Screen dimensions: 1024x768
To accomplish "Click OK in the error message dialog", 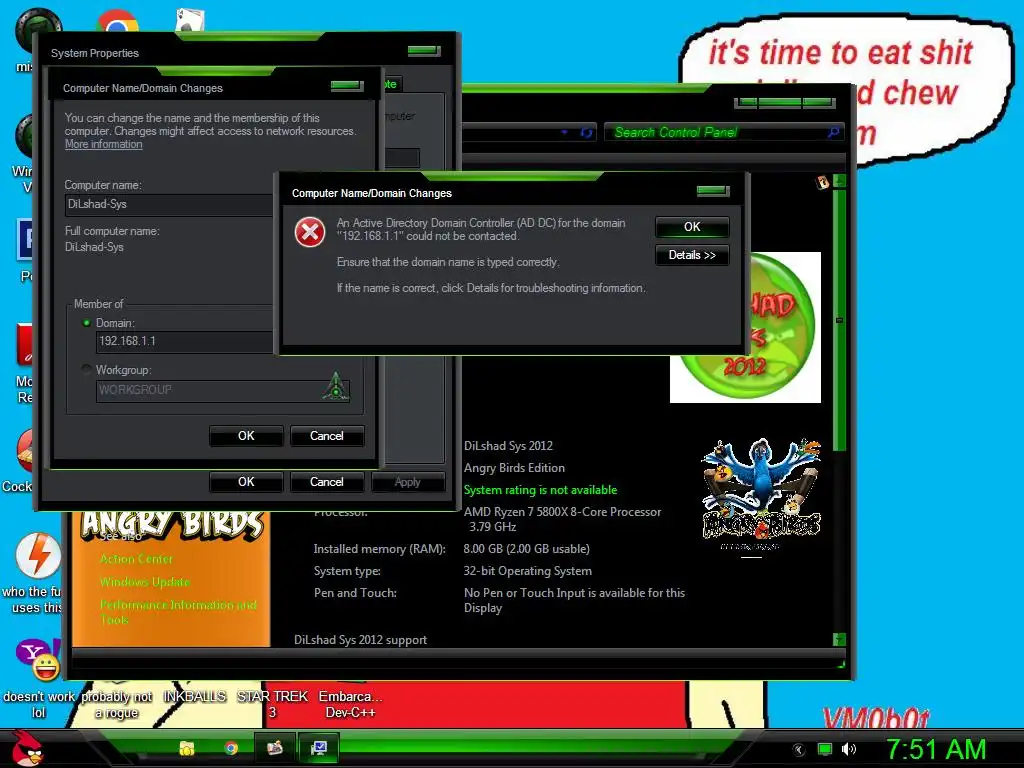I will (x=692, y=227).
